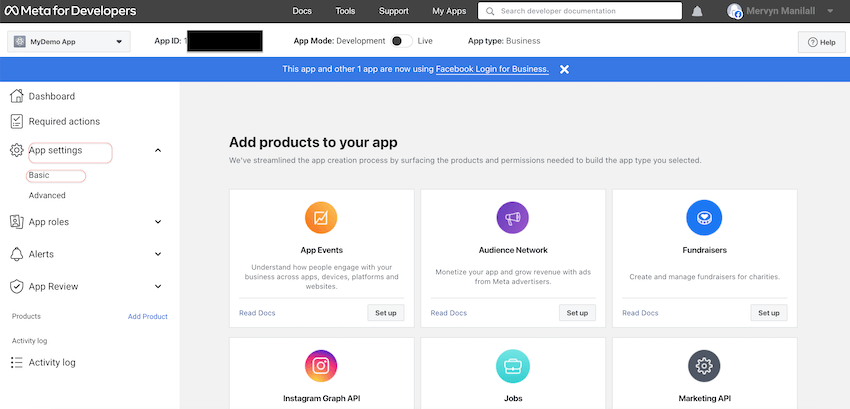The width and height of the screenshot is (850, 409).
Task: Open Facebook Login for Business link
Action: click(x=492, y=69)
